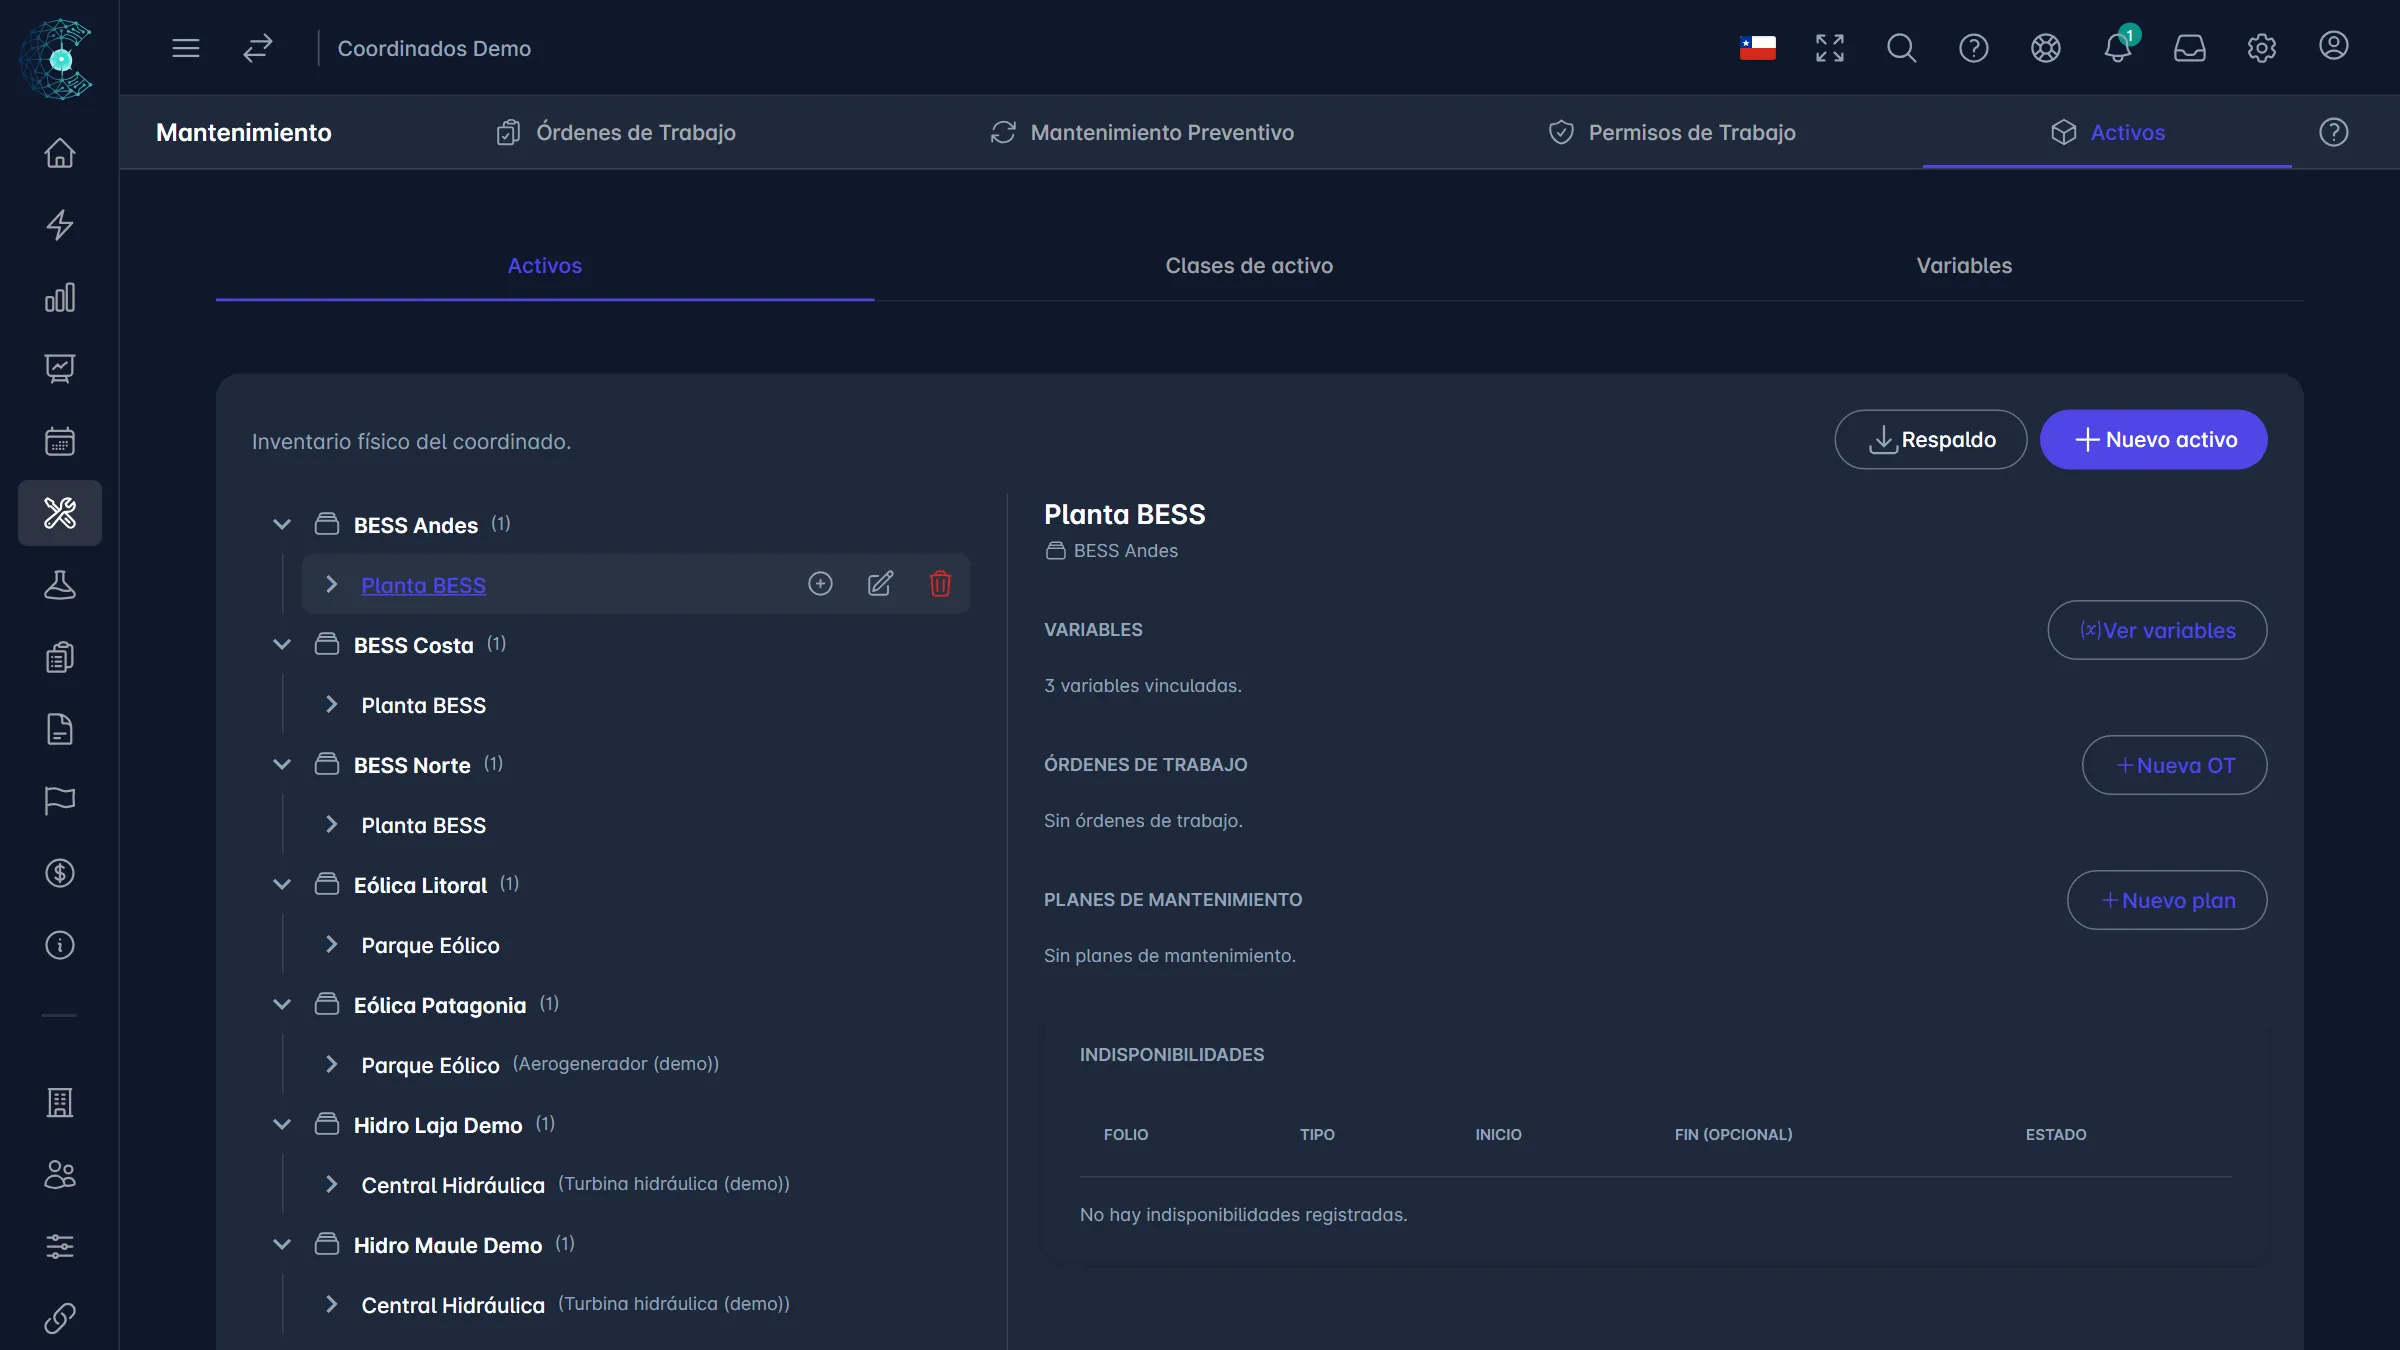Open the bar chart sidebar icon
This screenshot has height=1350, width=2400.
pos(60,297)
